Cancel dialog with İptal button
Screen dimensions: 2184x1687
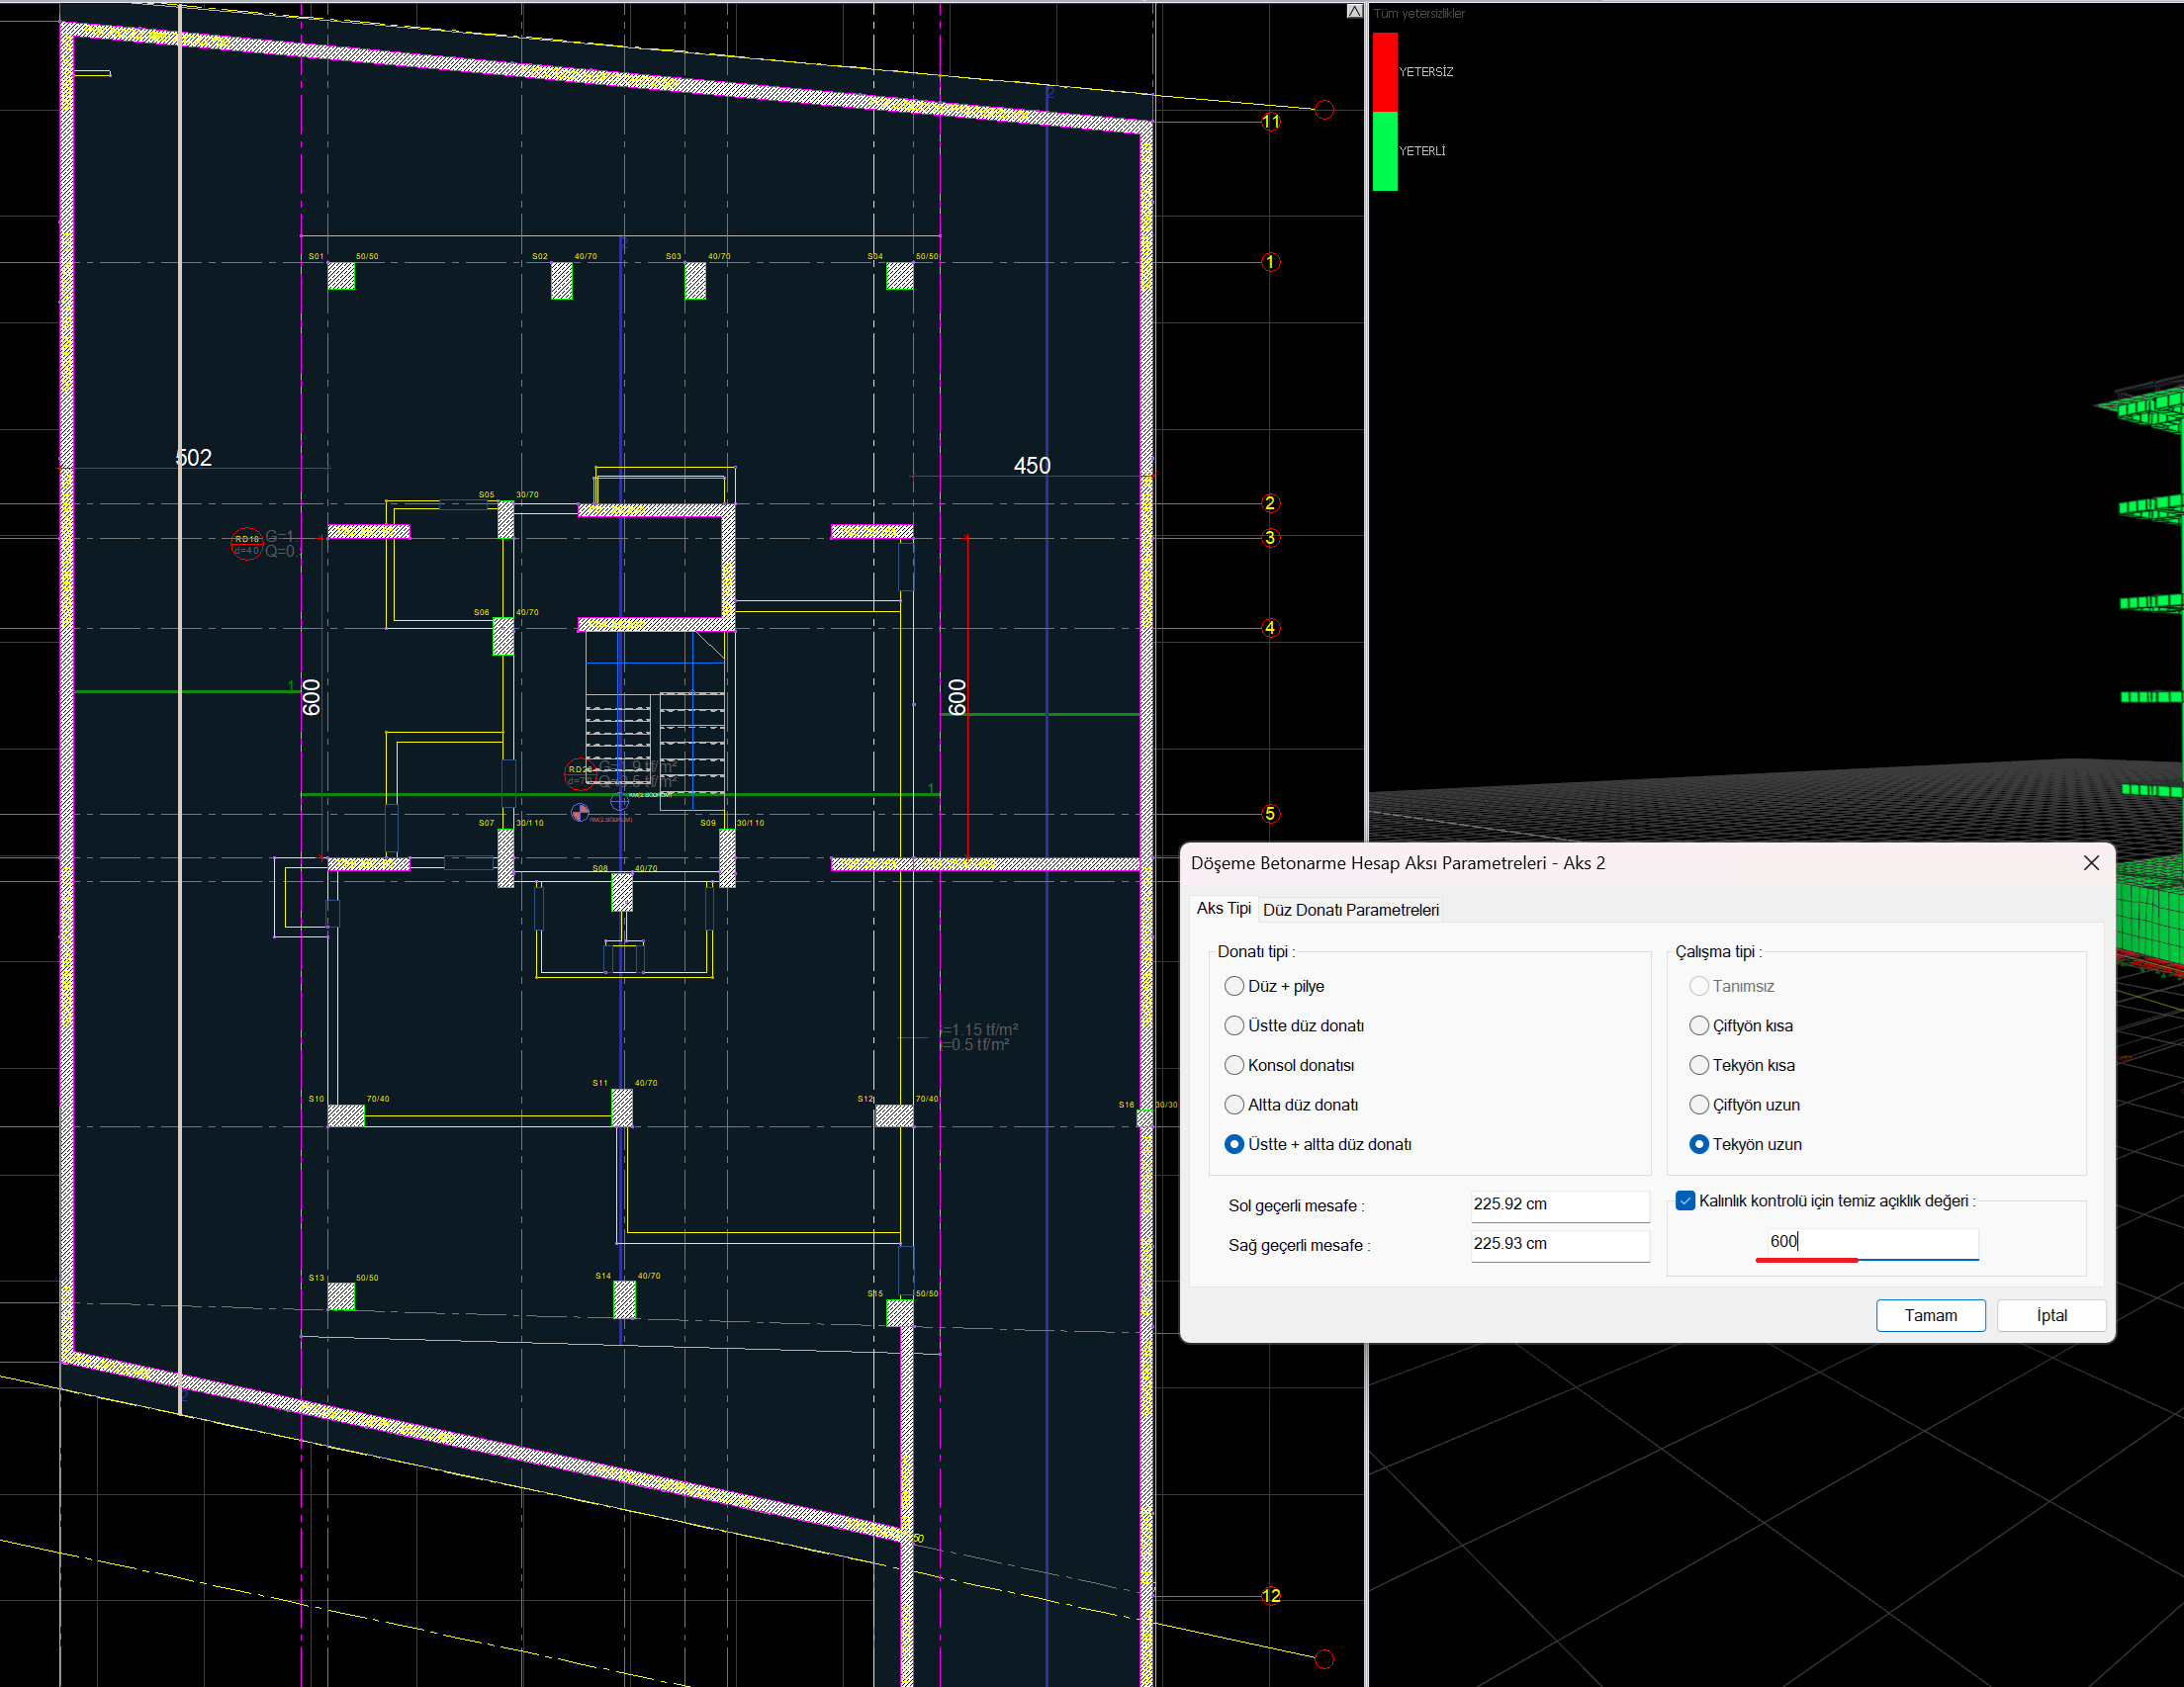click(2051, 1315)
